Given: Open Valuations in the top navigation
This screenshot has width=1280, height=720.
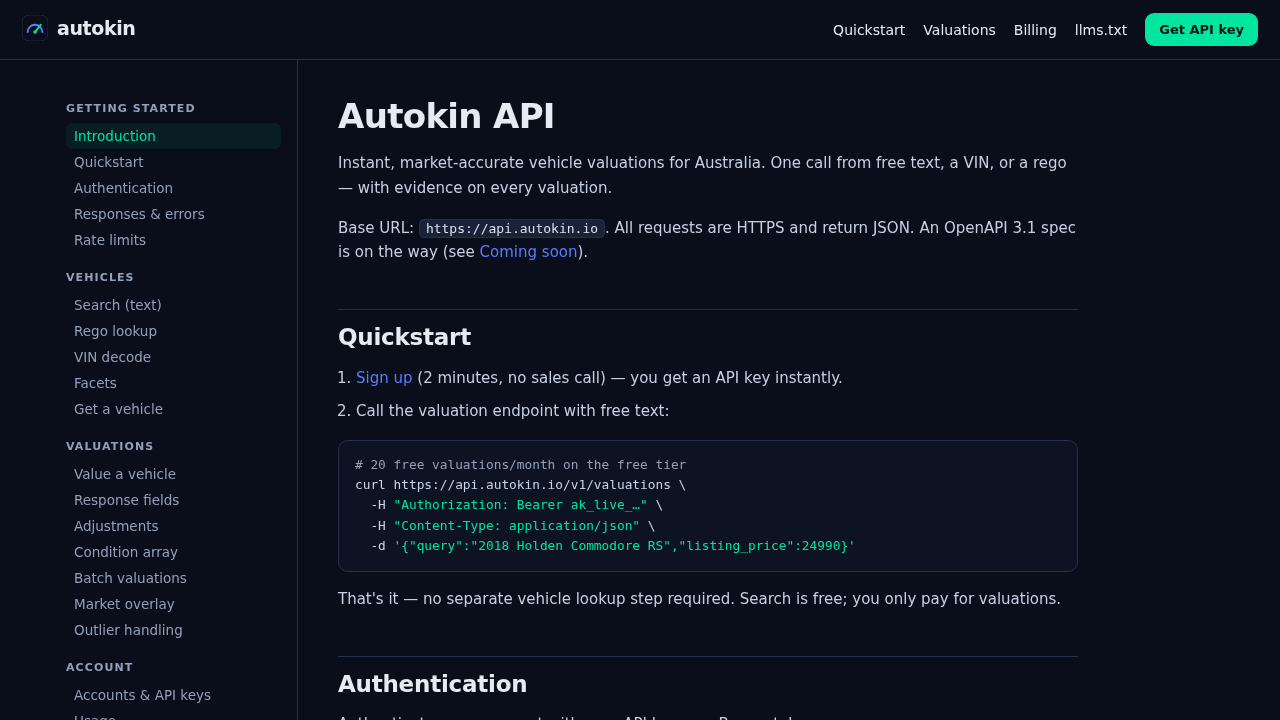Looking at the screenshot, I should click(x=959, y=30).
